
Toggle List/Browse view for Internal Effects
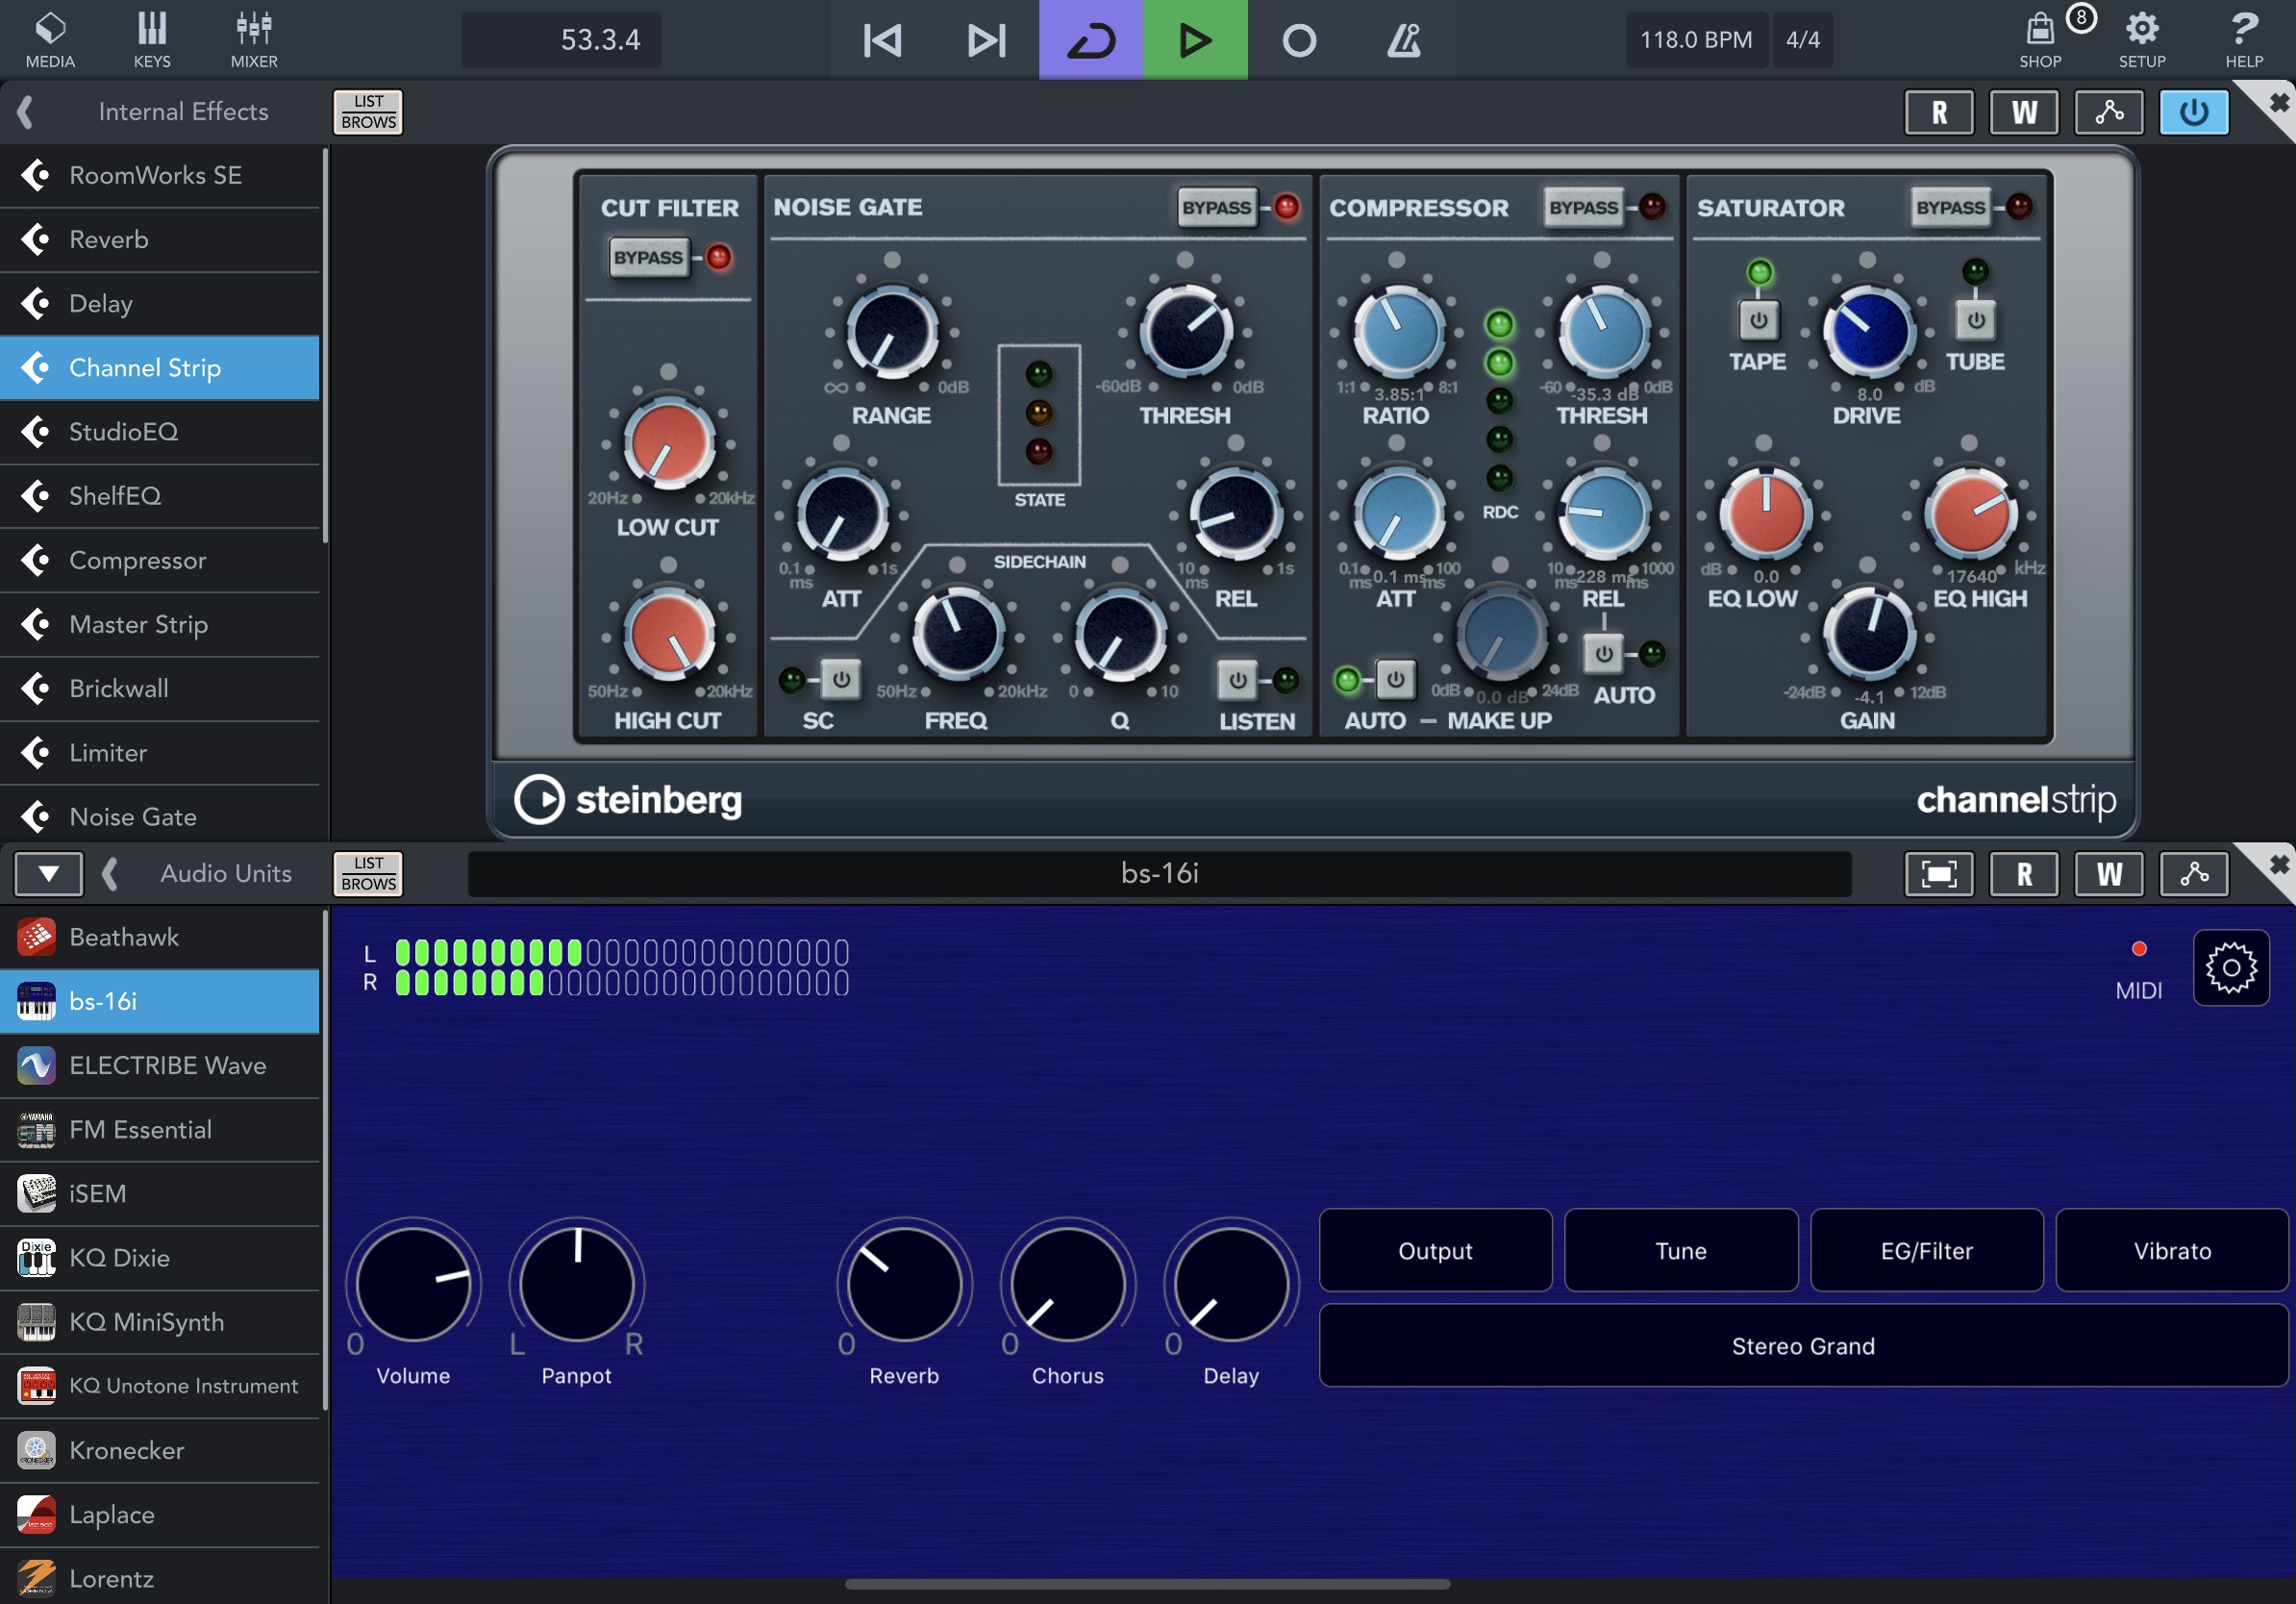[368, 112]
